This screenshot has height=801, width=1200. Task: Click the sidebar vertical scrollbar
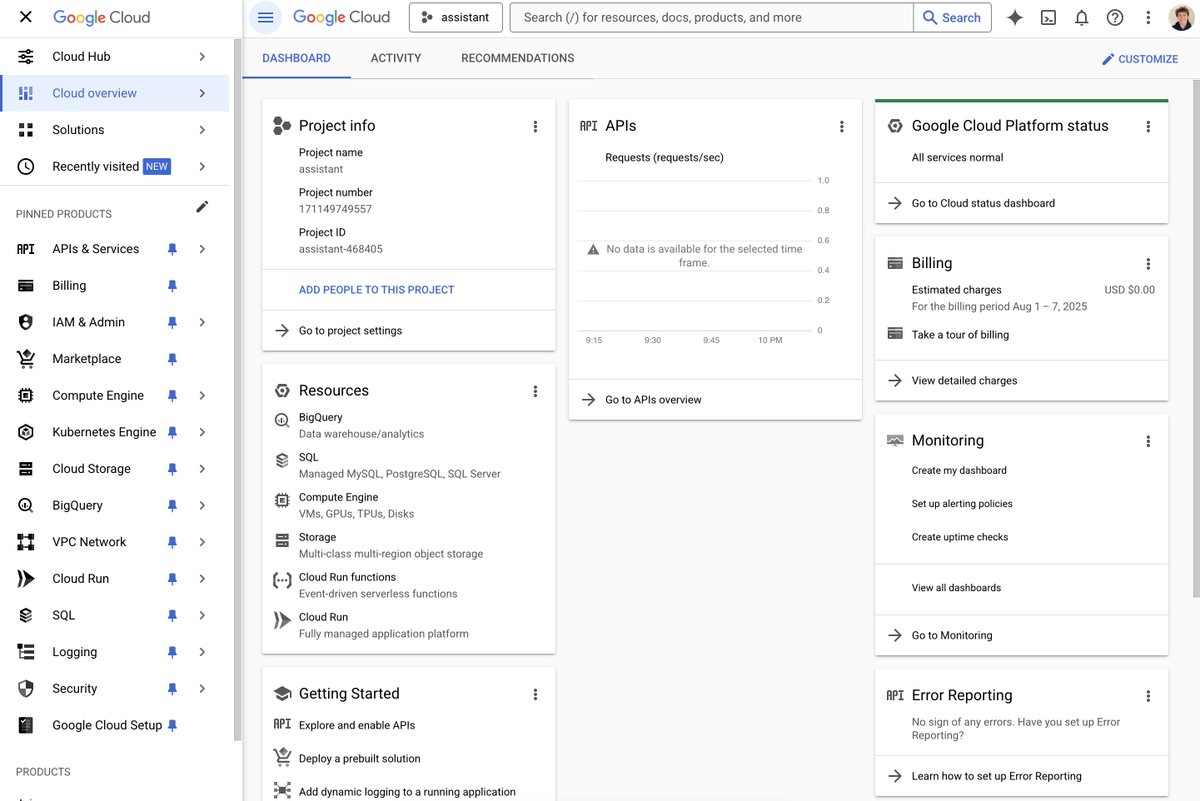click(238, 389)
